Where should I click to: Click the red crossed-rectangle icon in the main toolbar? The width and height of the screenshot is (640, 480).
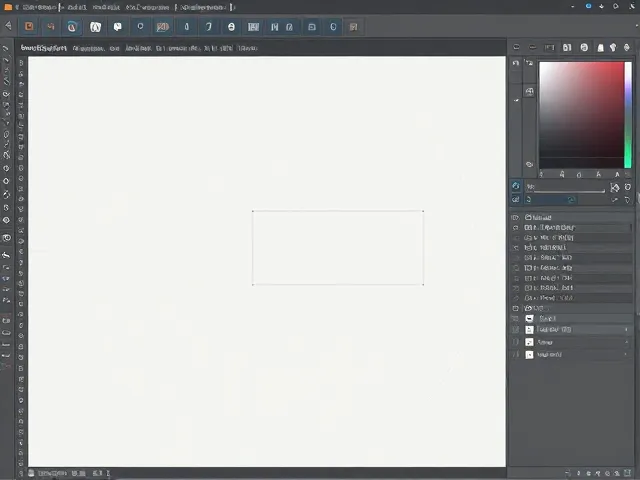coord(162,27)
